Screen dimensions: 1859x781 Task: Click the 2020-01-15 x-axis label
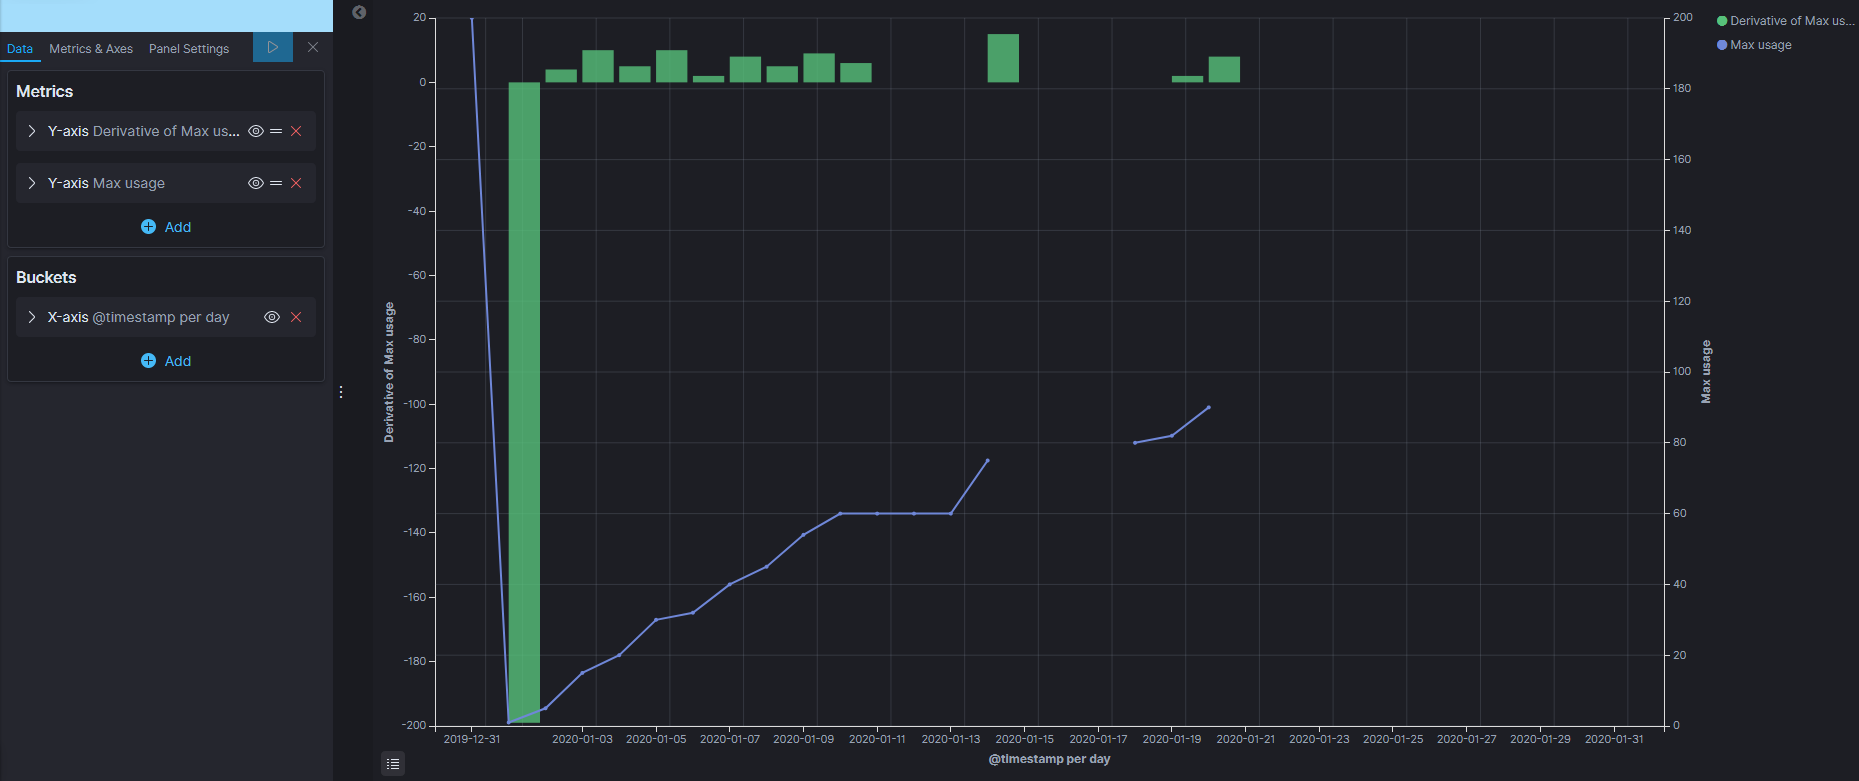1024,739
